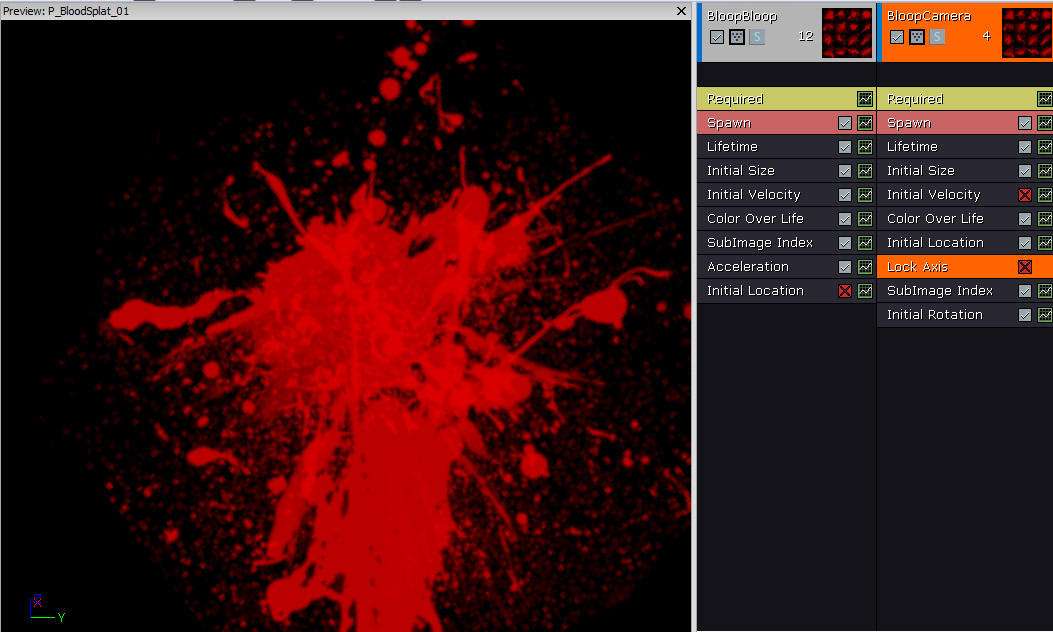The image size is (1053, 632).
Task: Disable BloopBloop Initial Size checkbox
Action: coord(845,171)
